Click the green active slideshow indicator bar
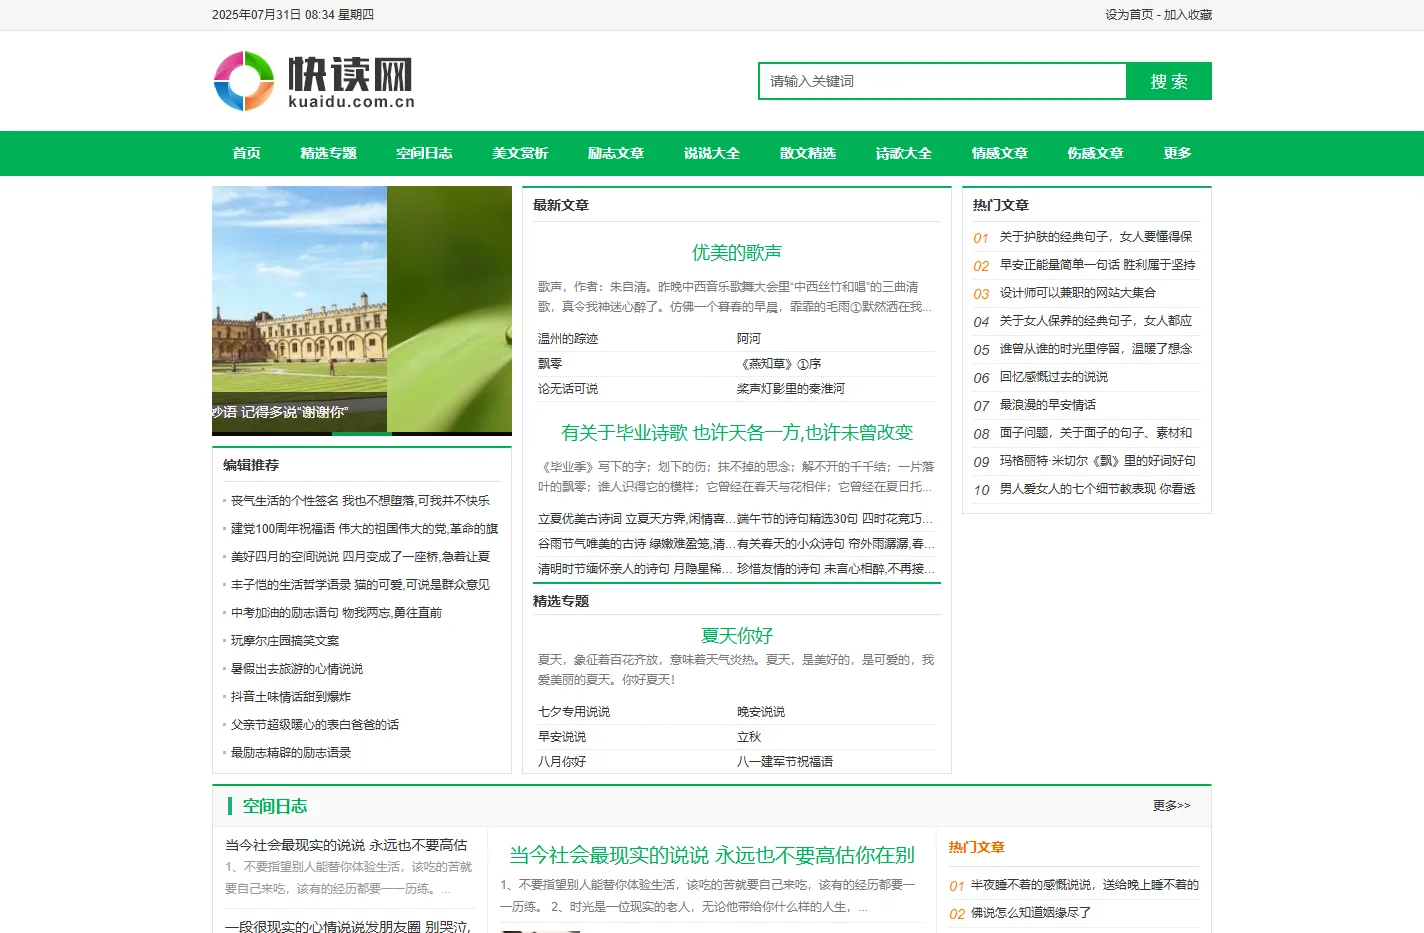This screenshot has width=1424, height=933. click(362, 434)
